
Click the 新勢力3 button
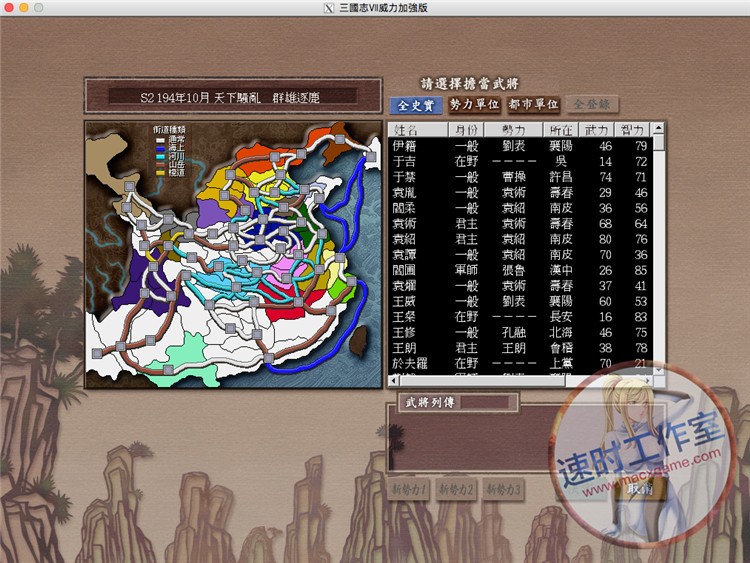[503, 489]
